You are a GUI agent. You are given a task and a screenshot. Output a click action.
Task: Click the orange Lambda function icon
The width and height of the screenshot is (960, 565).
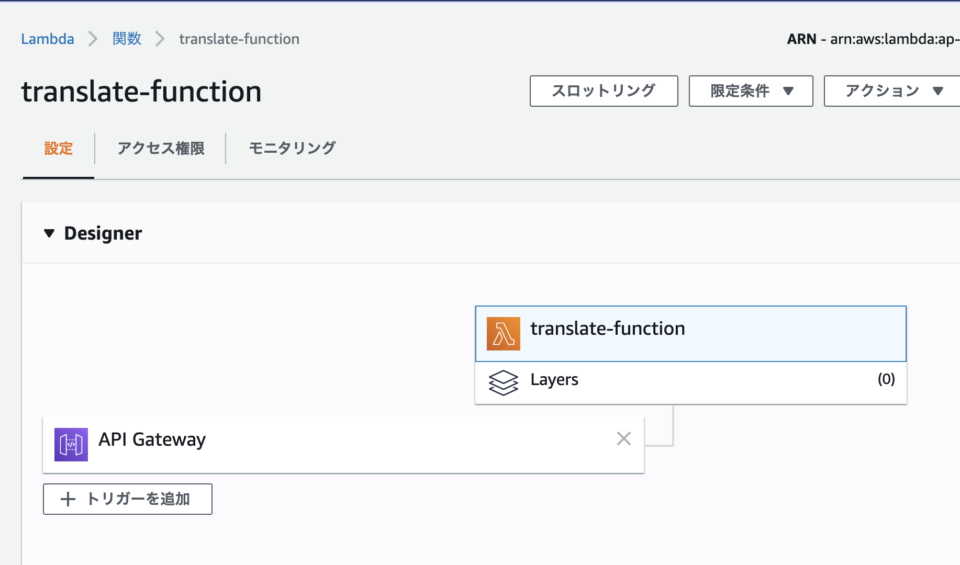click(x=503, y=334)
